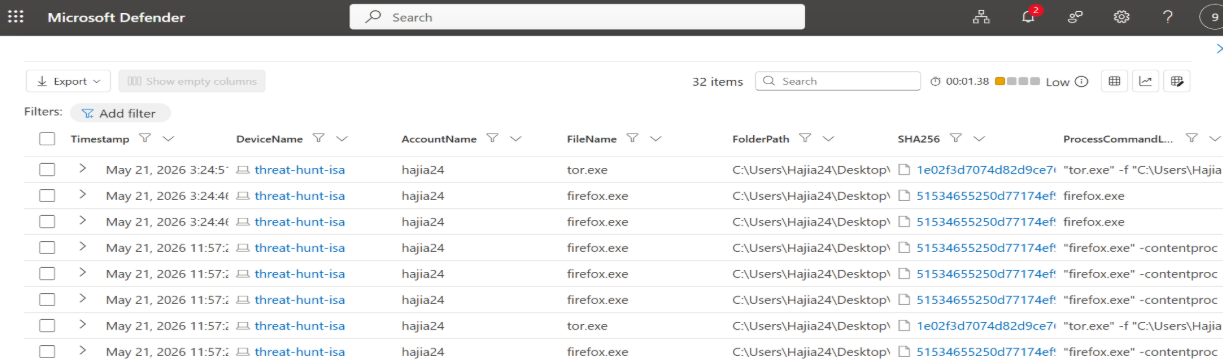The height and width of the screenshot is (361, 1232).
Task: Open the help question mark icon
Action: pos(1168,17)
